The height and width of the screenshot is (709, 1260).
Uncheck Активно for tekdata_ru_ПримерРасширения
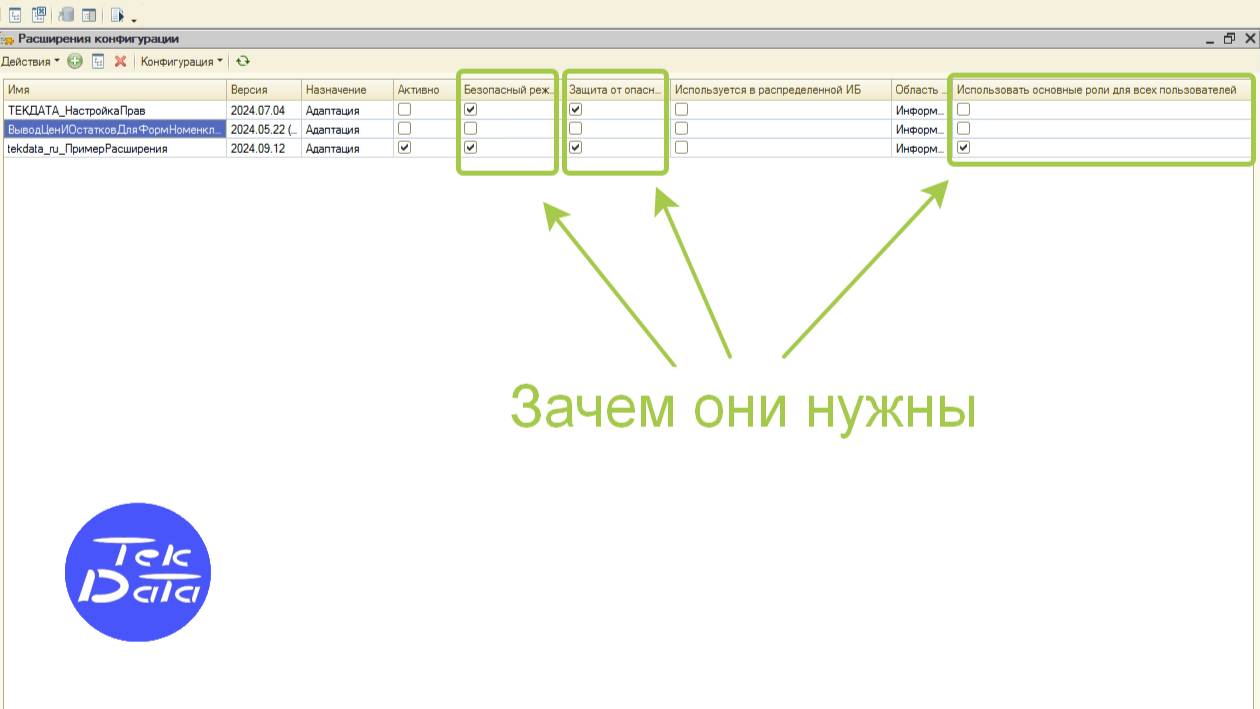pos(404,147)
